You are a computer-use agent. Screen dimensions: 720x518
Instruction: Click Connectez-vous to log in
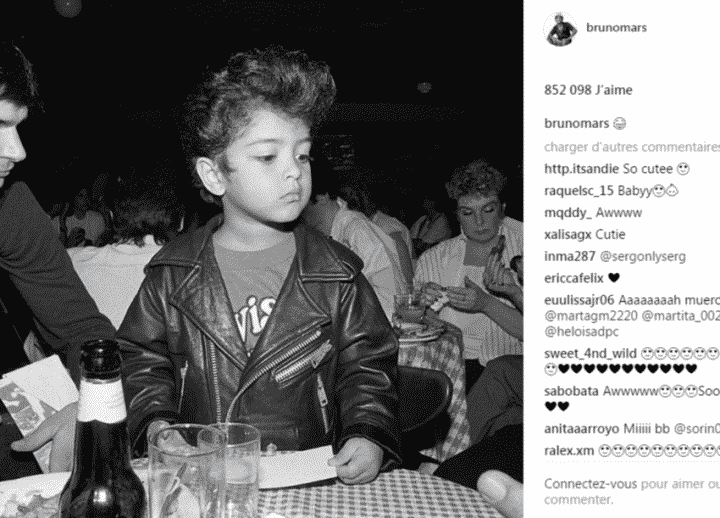(591, 484)
